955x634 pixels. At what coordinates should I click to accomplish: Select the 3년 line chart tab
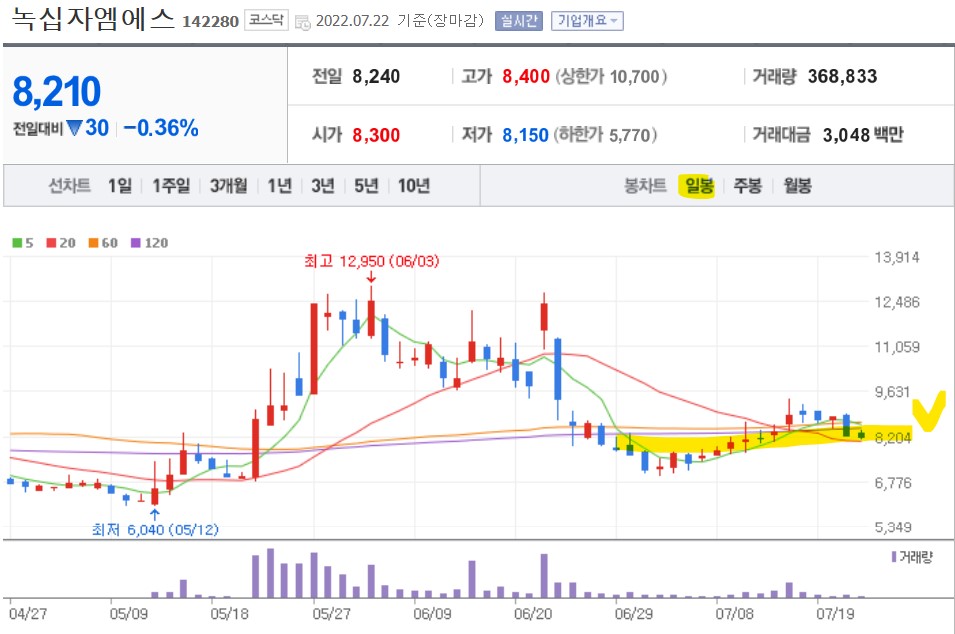point(323,185)
